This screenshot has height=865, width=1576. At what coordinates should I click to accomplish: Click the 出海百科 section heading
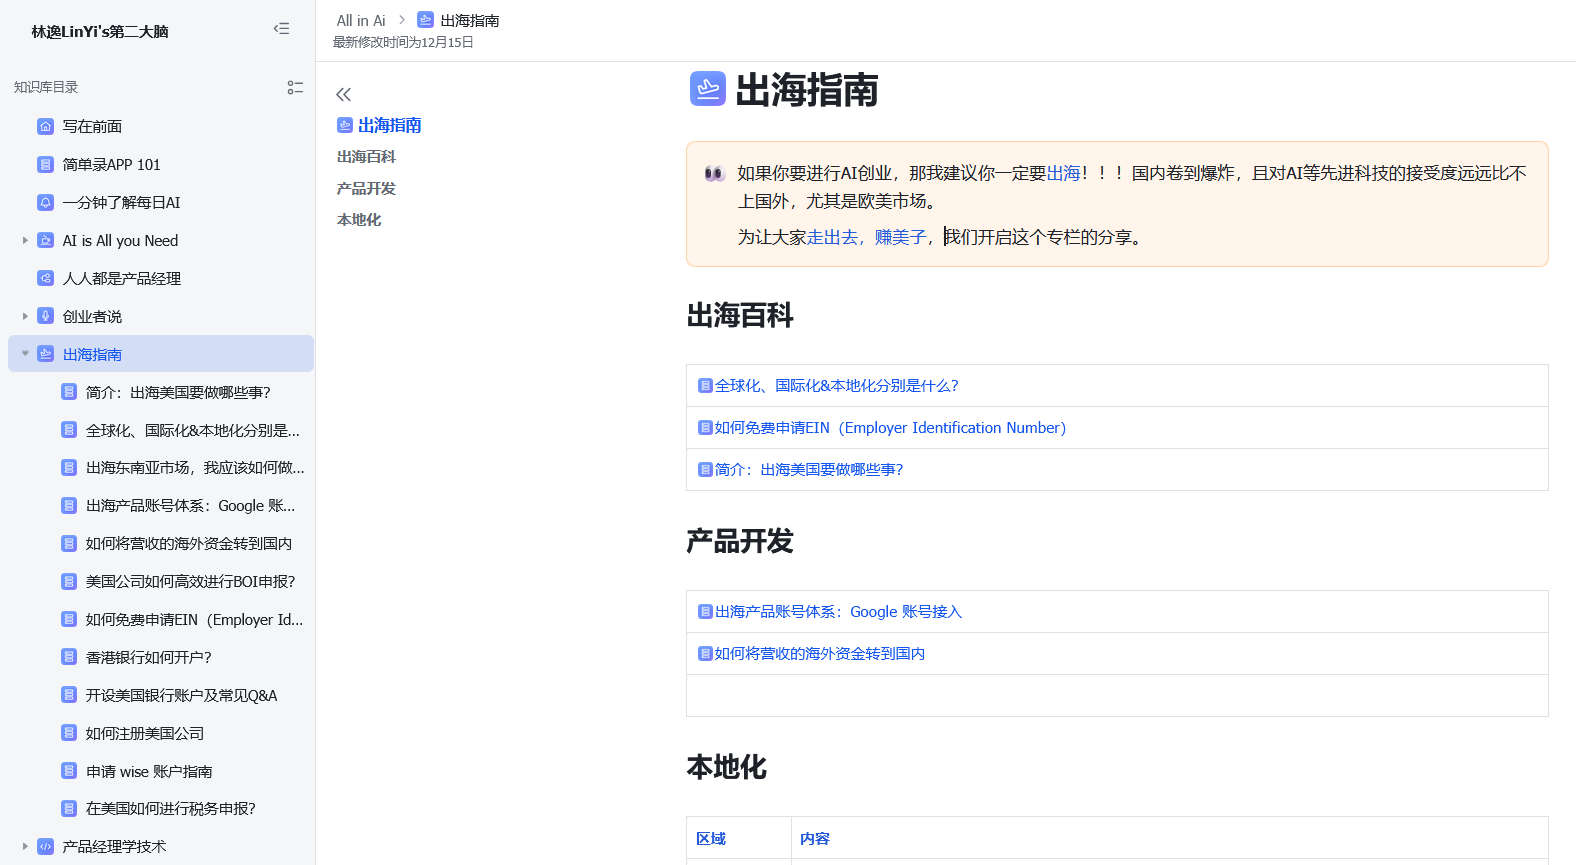740,316
